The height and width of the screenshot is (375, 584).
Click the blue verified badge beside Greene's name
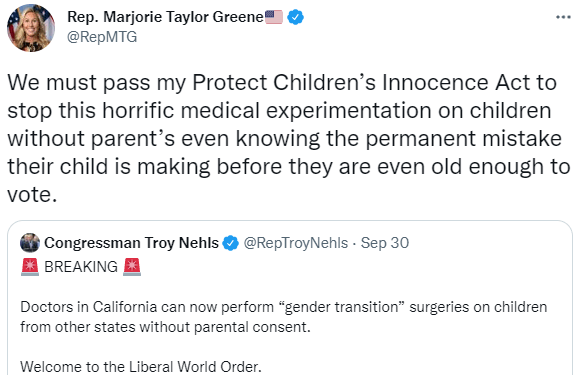coord(296,18)
